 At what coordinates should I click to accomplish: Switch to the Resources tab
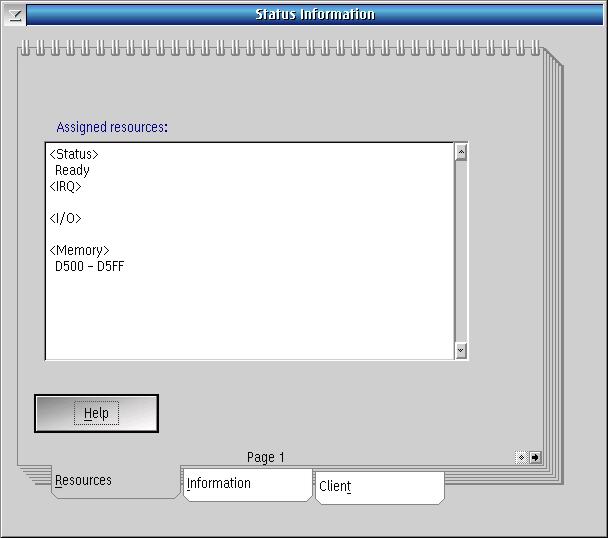point(115,481)
